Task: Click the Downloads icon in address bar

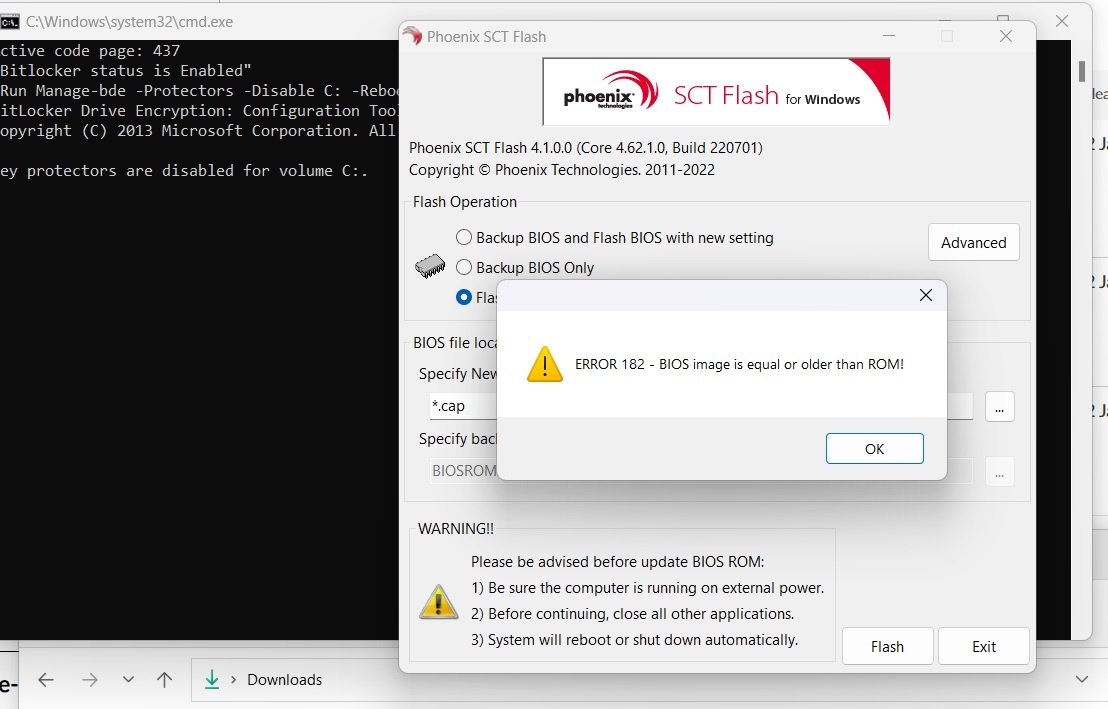Action: click(212, 679)
